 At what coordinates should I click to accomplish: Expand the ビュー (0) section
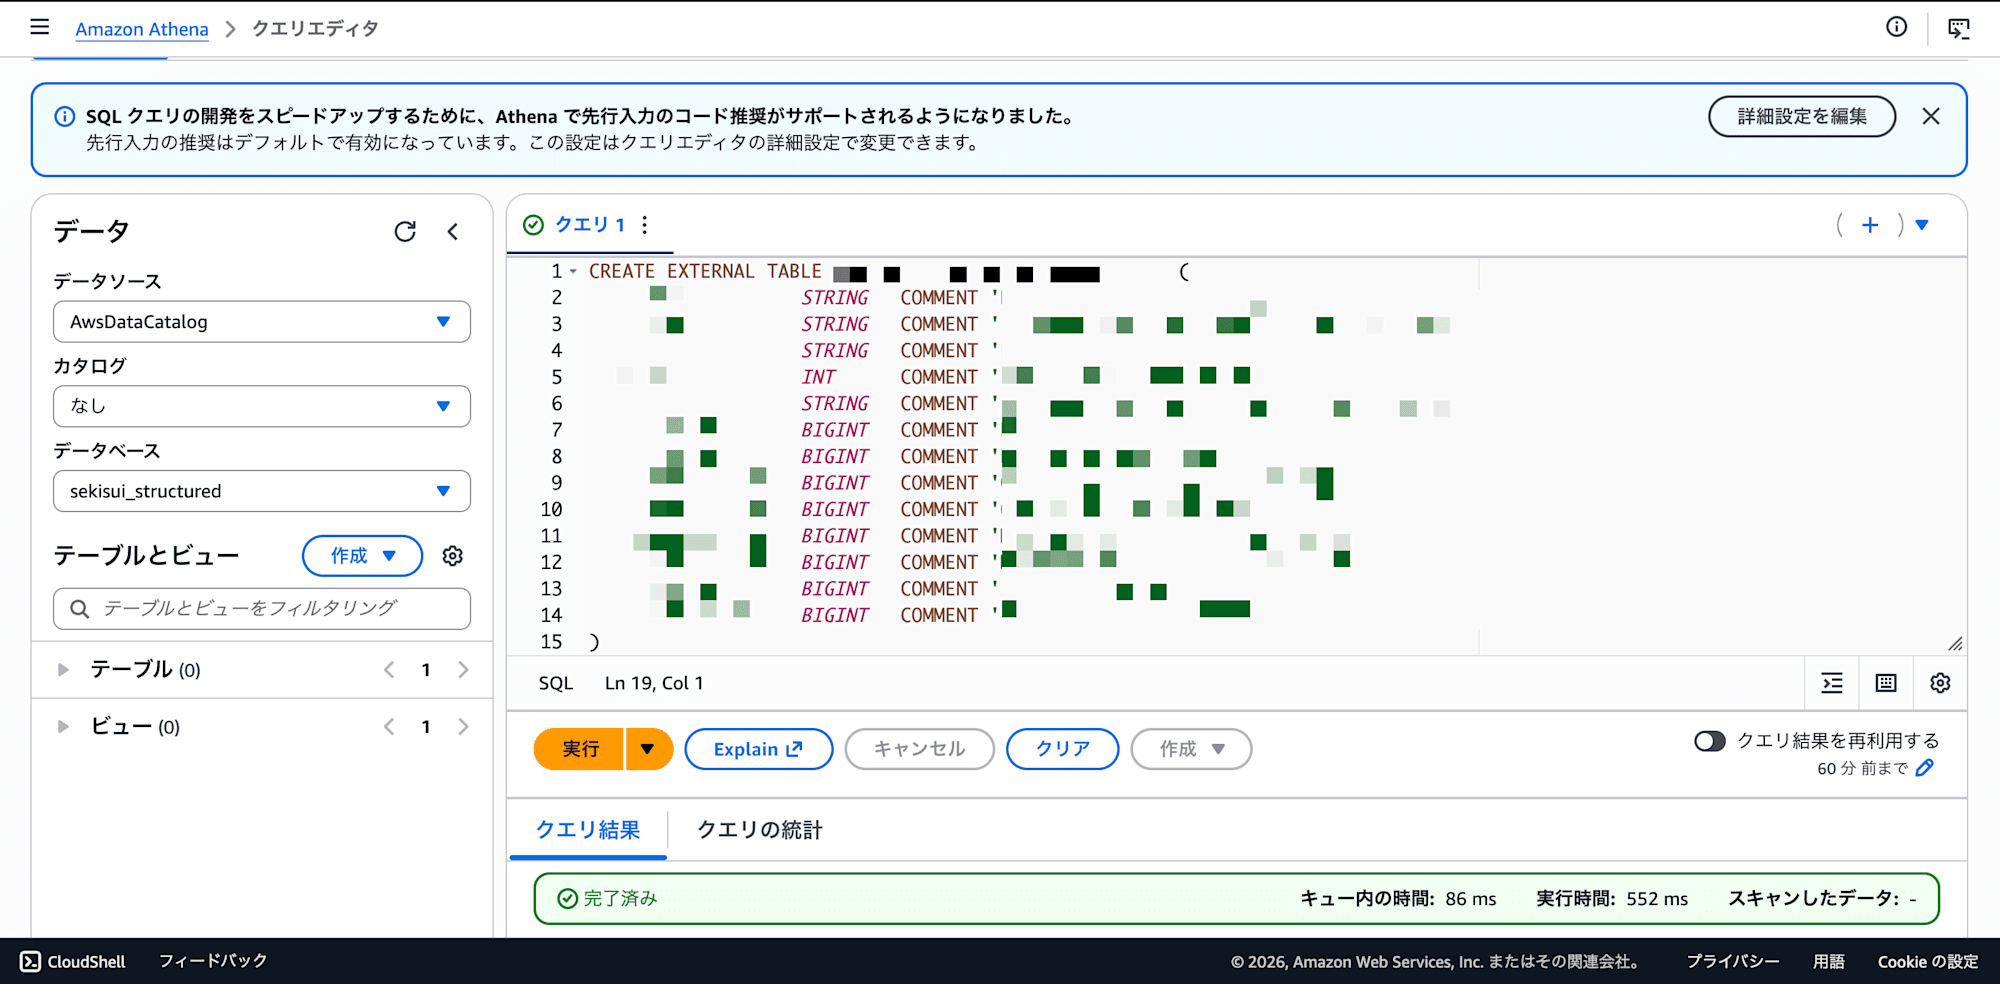pyautogui.click(x=63, y=727)
